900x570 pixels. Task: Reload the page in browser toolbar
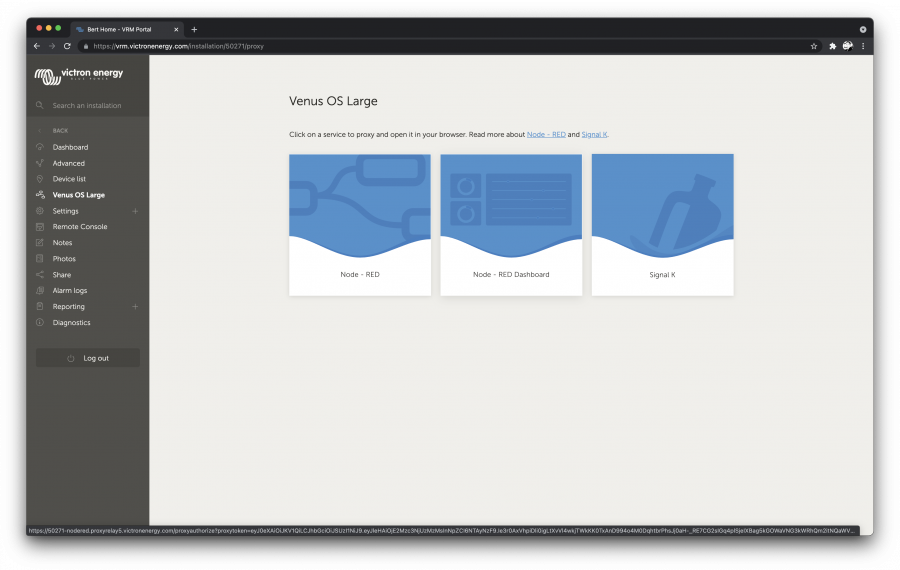point(67,46)
